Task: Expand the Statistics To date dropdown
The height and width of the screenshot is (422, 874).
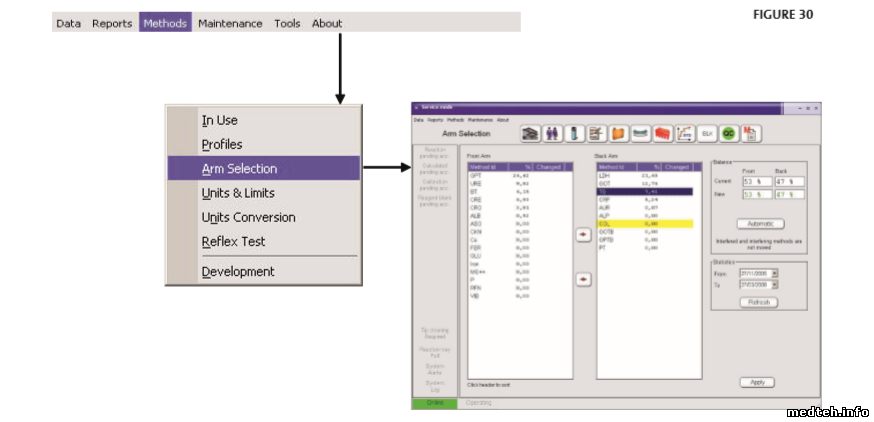Action: (x=774, y=284)
